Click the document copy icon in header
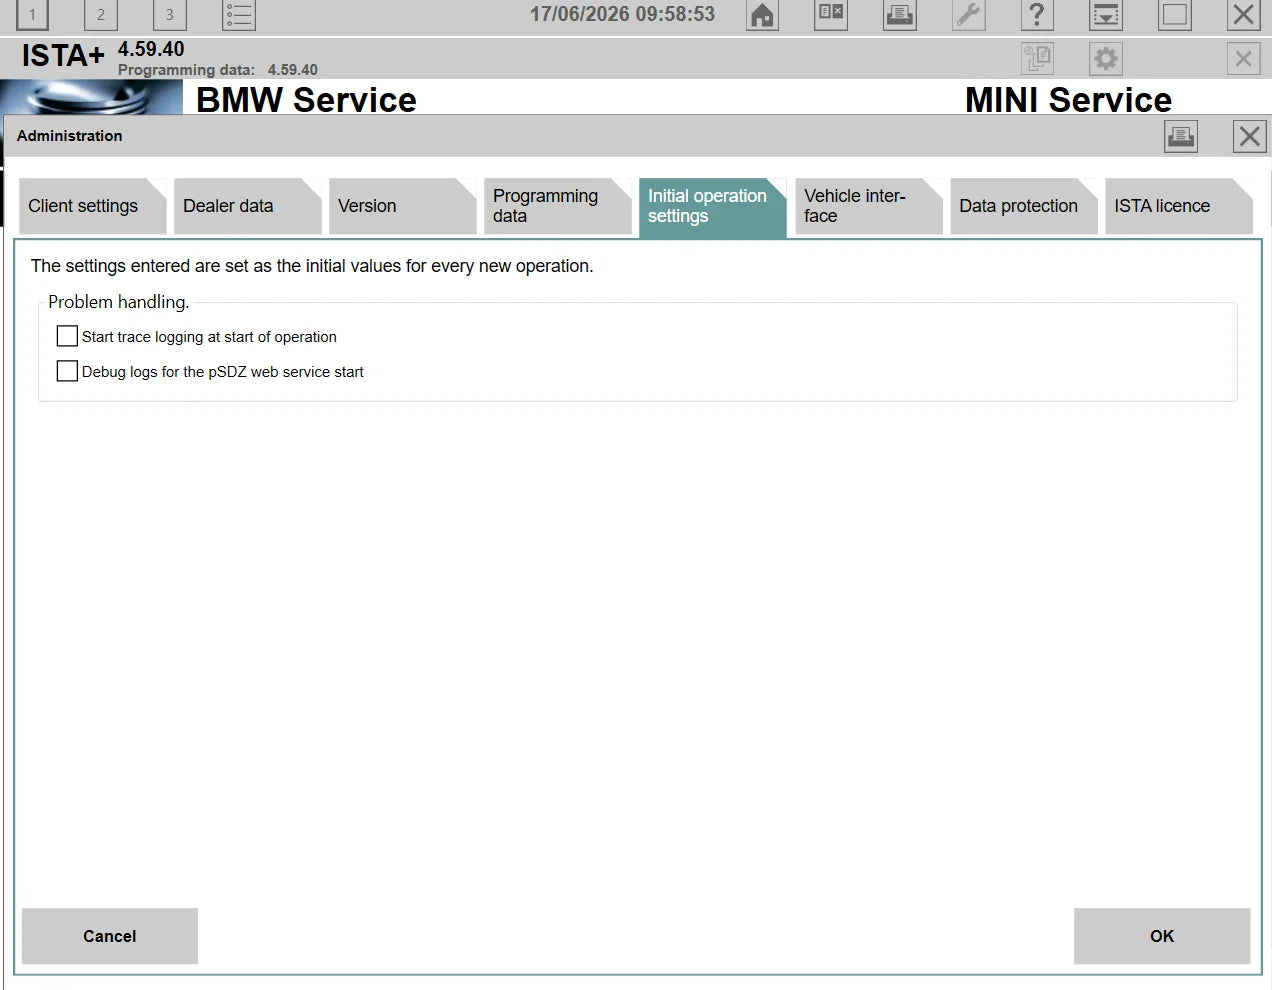 pyautogui.click(x=1038, y=59)
